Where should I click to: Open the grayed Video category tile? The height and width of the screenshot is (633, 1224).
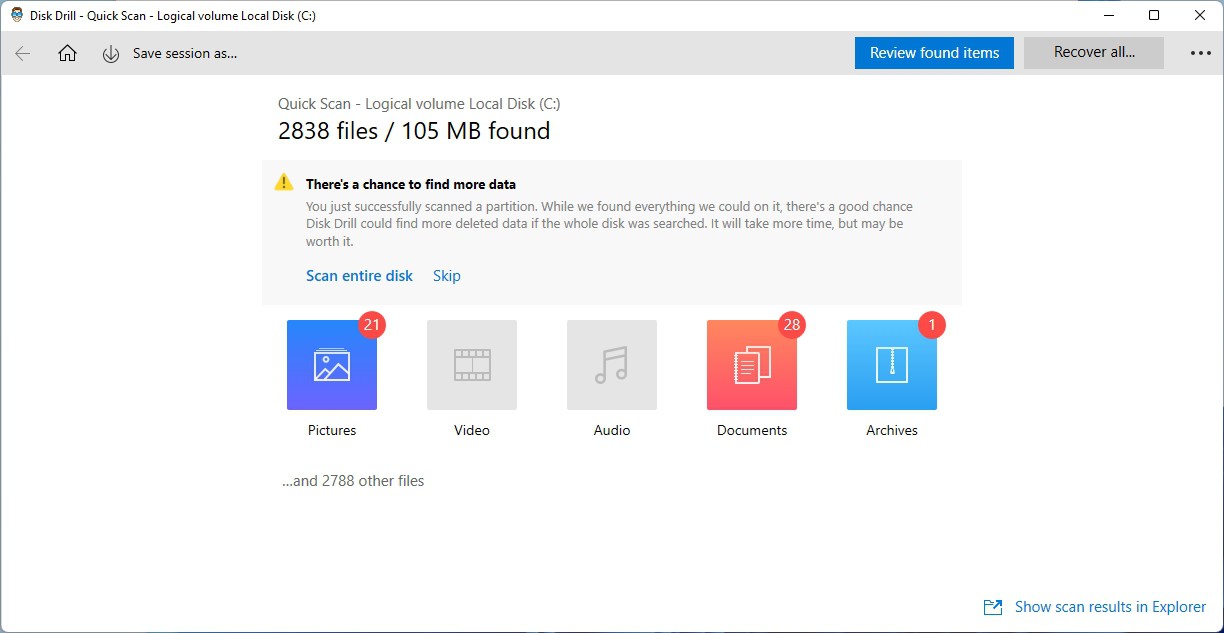[x=472, y=365]
